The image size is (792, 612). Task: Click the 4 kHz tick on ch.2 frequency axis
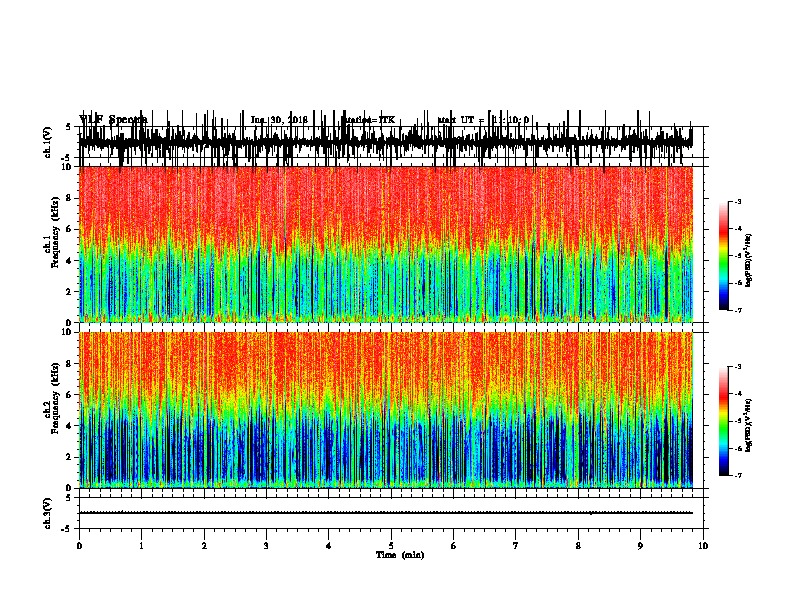click(x=69, y=426)
